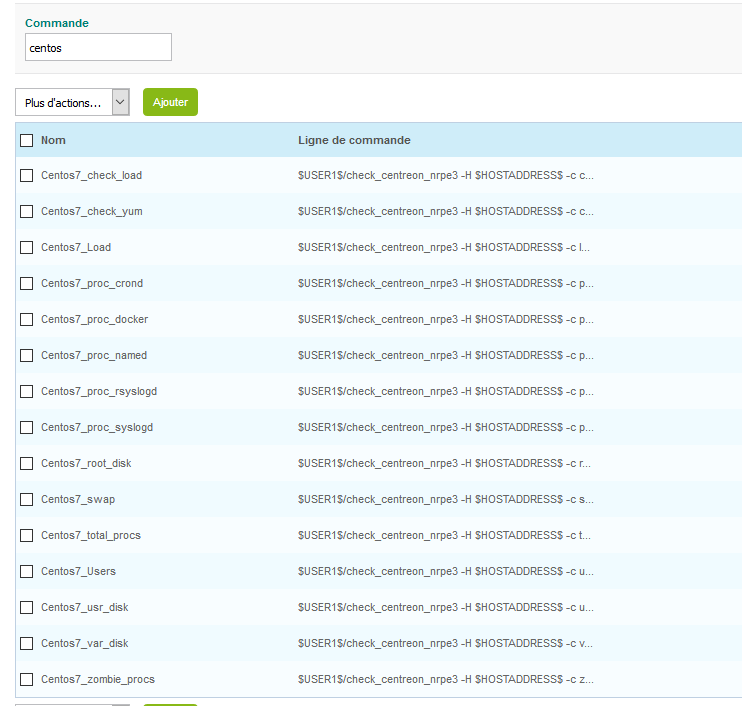Click the command line text for Centos7_swap
The width and height of the screenshot is (742, 706).
coord(445,499)
